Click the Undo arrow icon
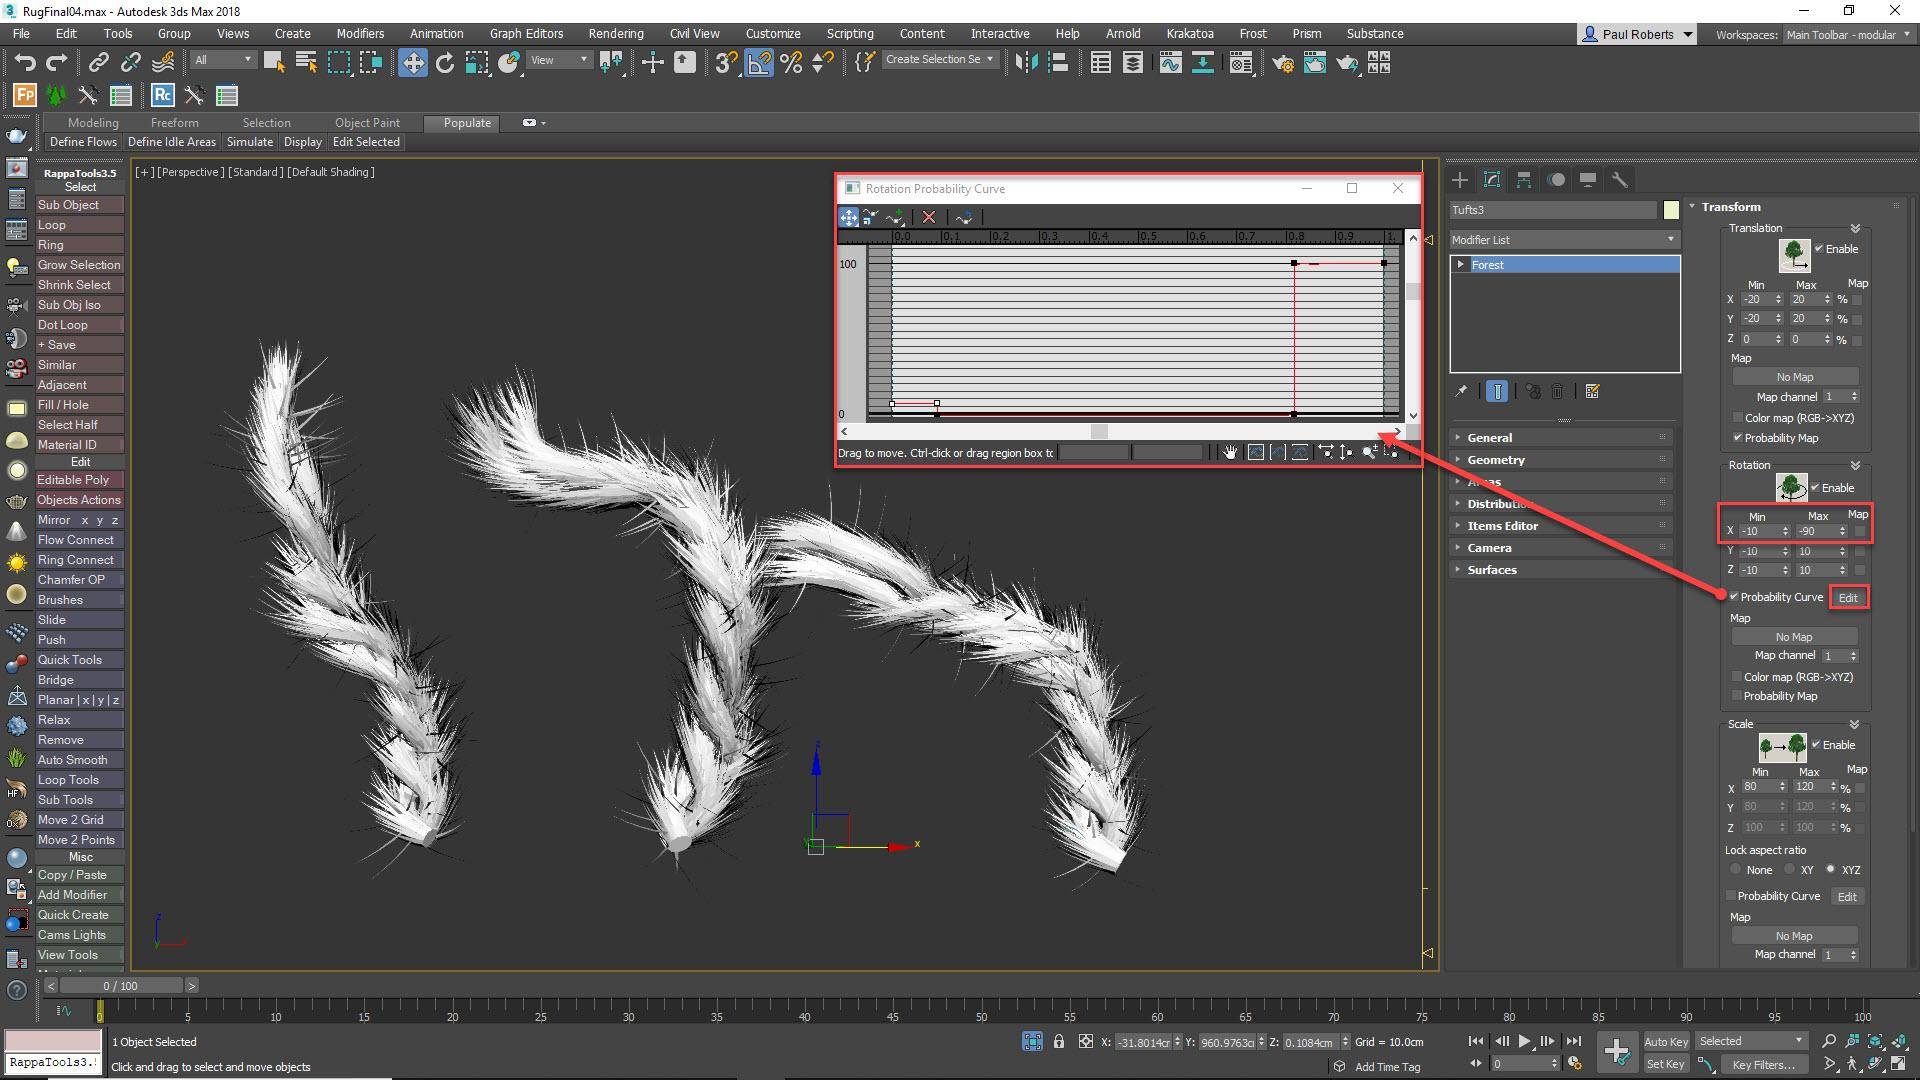This screenshot has height=1080, width=1920. click(24, 63)
